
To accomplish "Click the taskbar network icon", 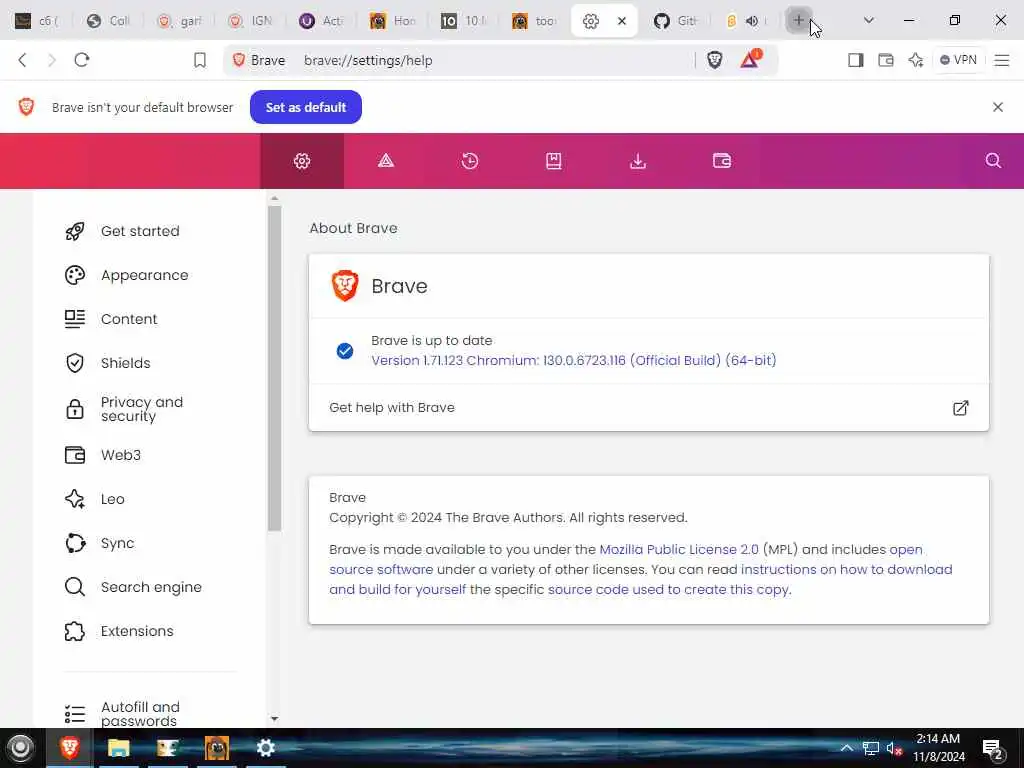I will (871, 748).
